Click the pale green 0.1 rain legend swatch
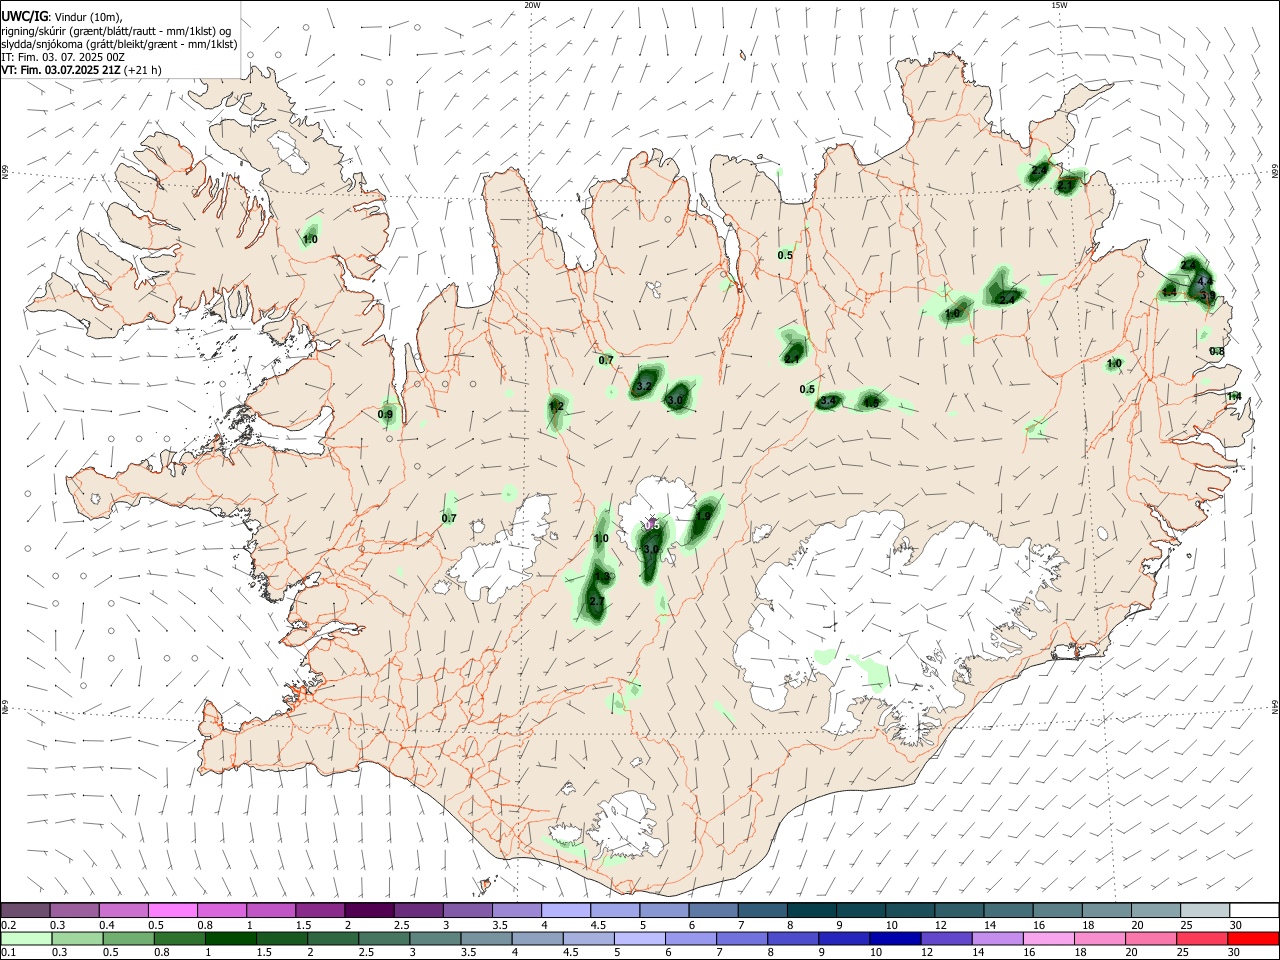The width and height of the screenshot is (1280, 960). 26,938
